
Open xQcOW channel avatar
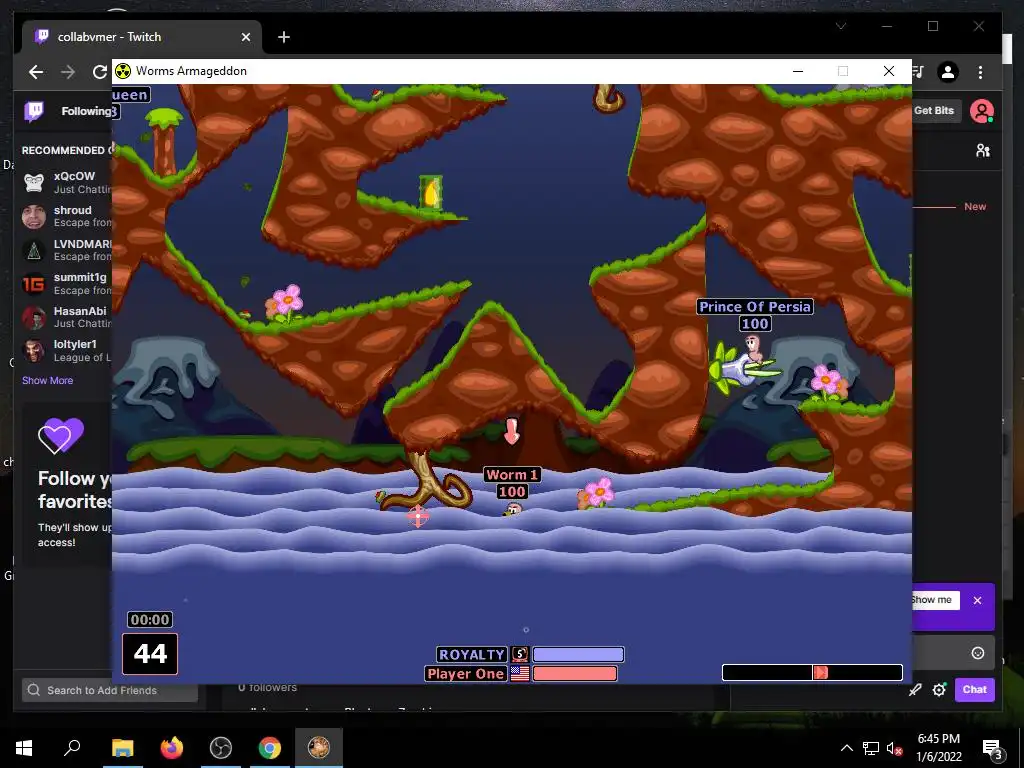[34, 182]
